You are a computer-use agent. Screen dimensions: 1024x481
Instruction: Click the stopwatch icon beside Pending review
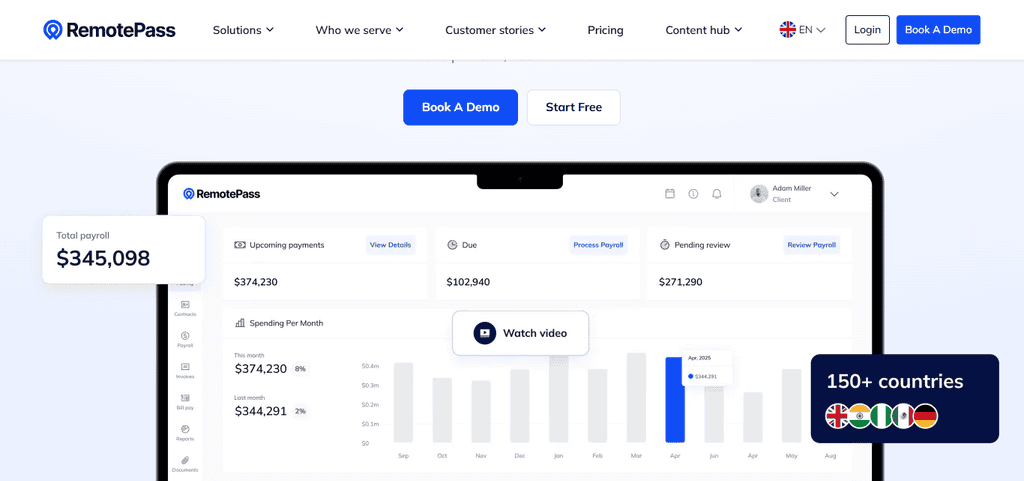[x=664, y=245]
